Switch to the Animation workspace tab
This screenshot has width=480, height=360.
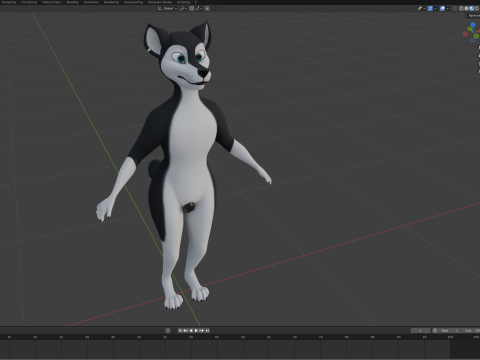click(91, 2)
